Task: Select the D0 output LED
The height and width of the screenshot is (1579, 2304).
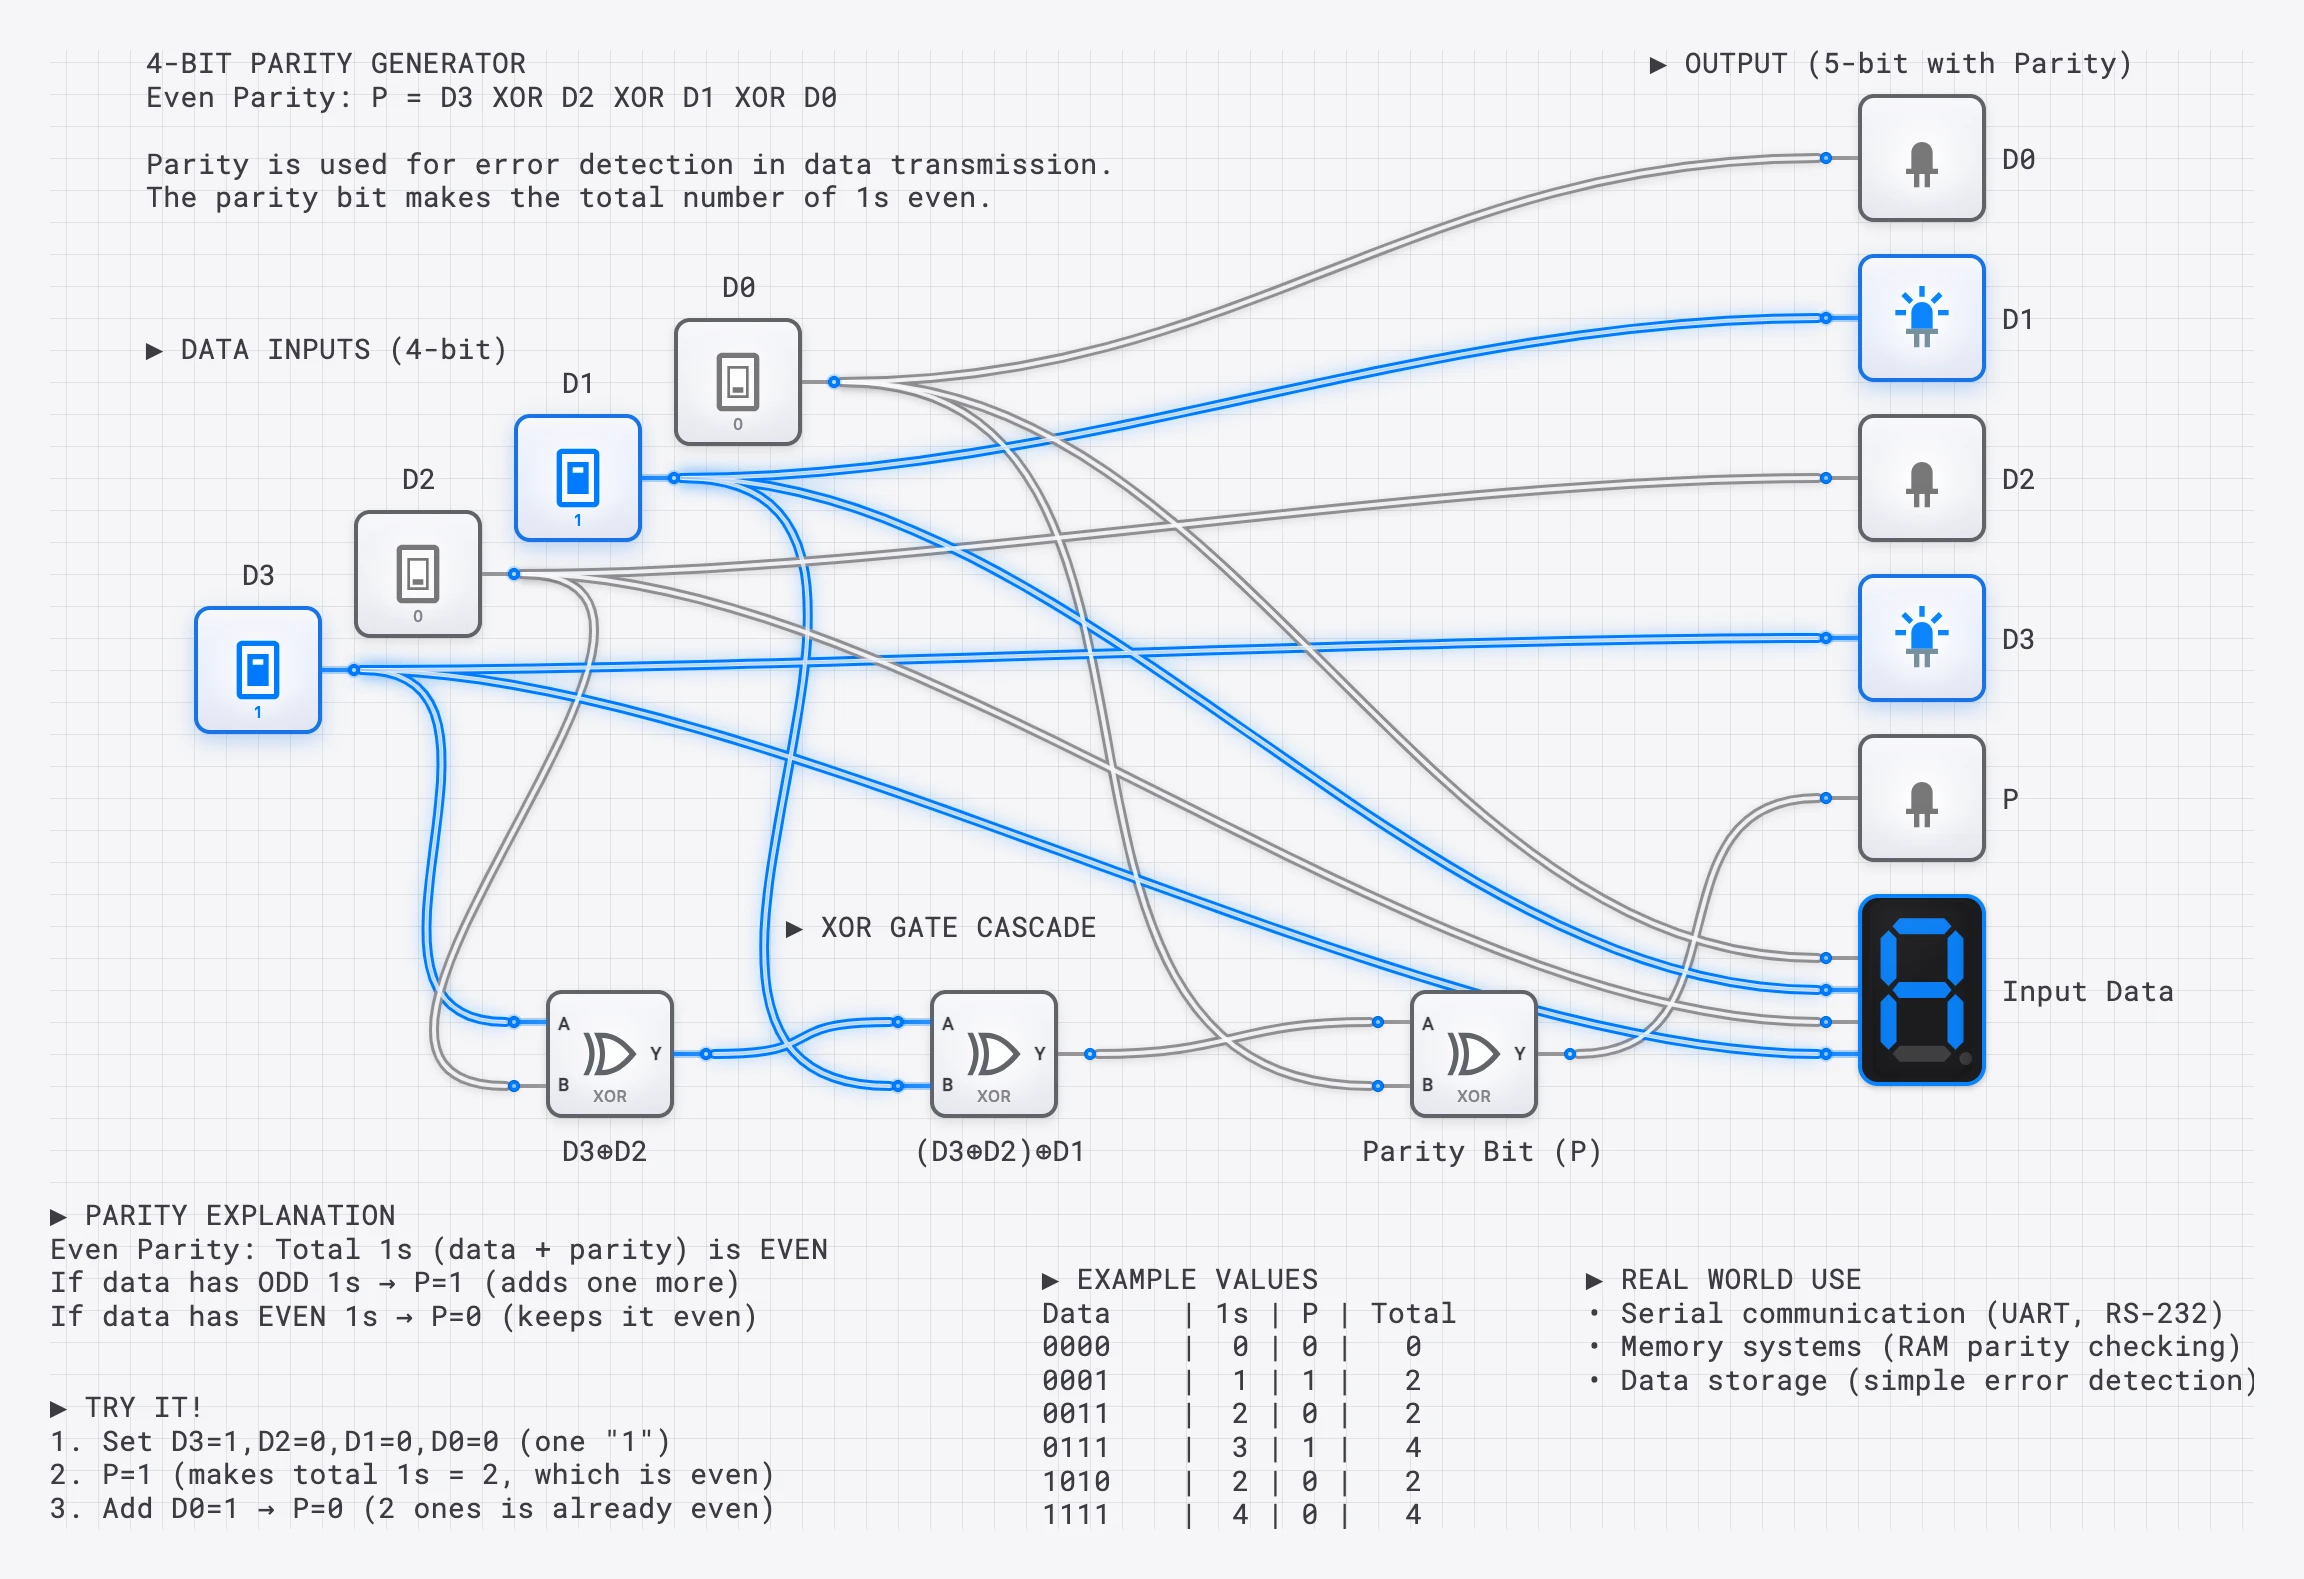Action: (x=1921, y=159)
